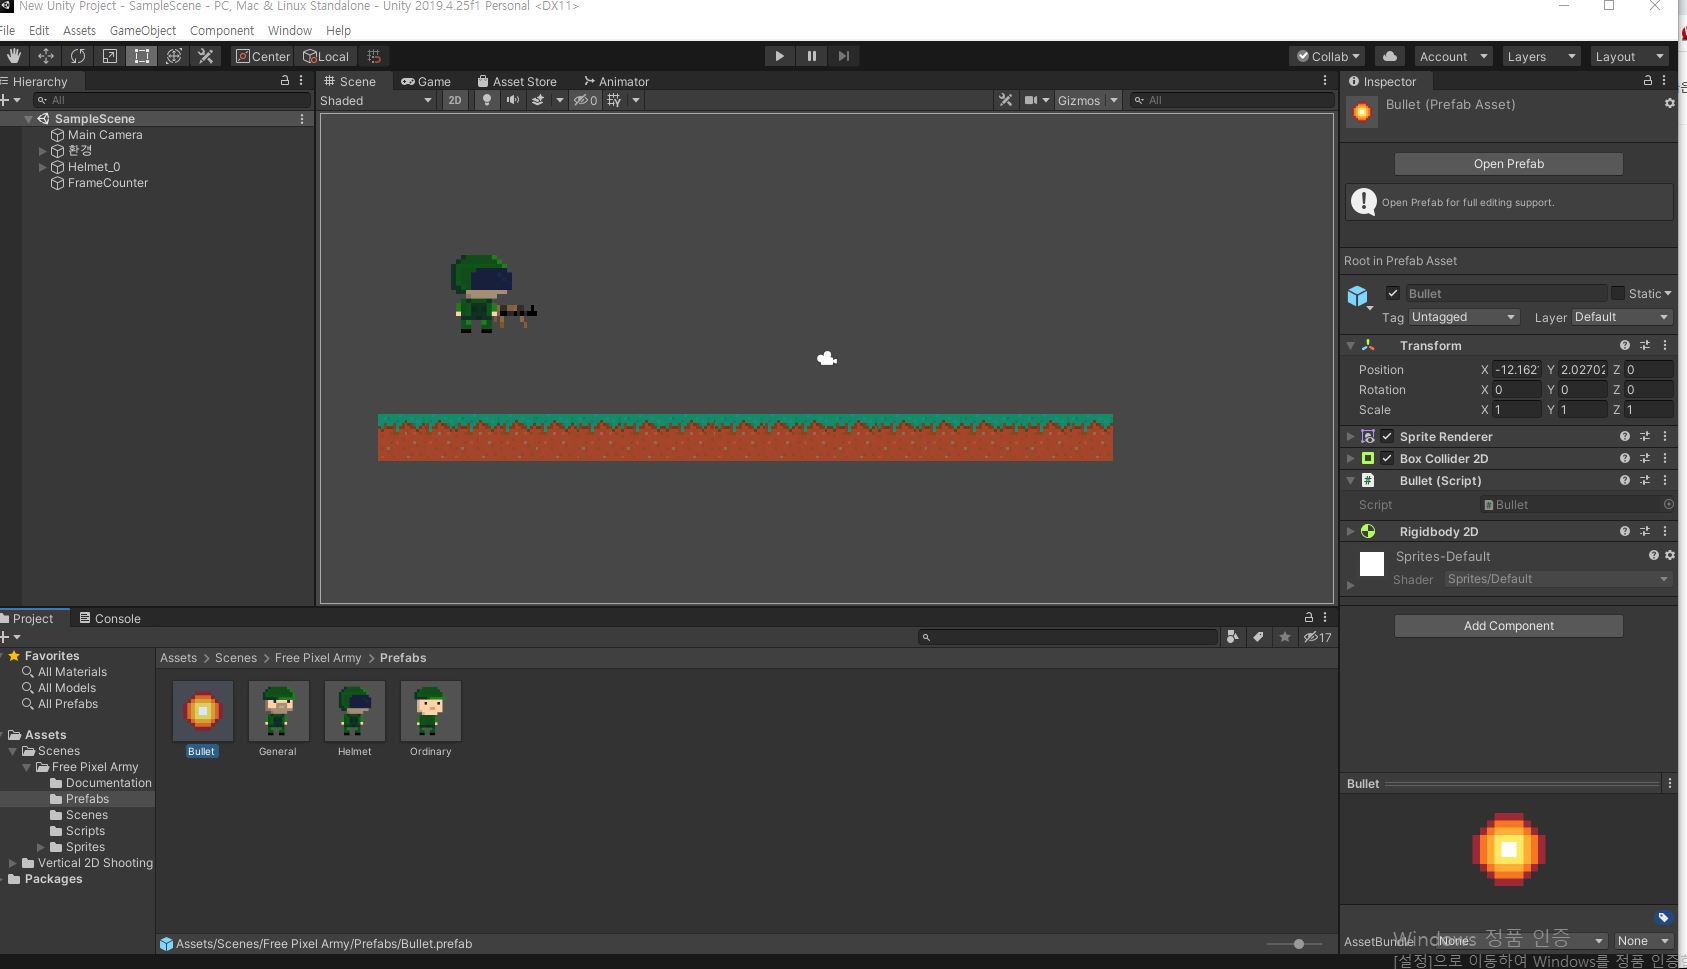
Task: Collapse Transform component
Action: pos(1350,345)
